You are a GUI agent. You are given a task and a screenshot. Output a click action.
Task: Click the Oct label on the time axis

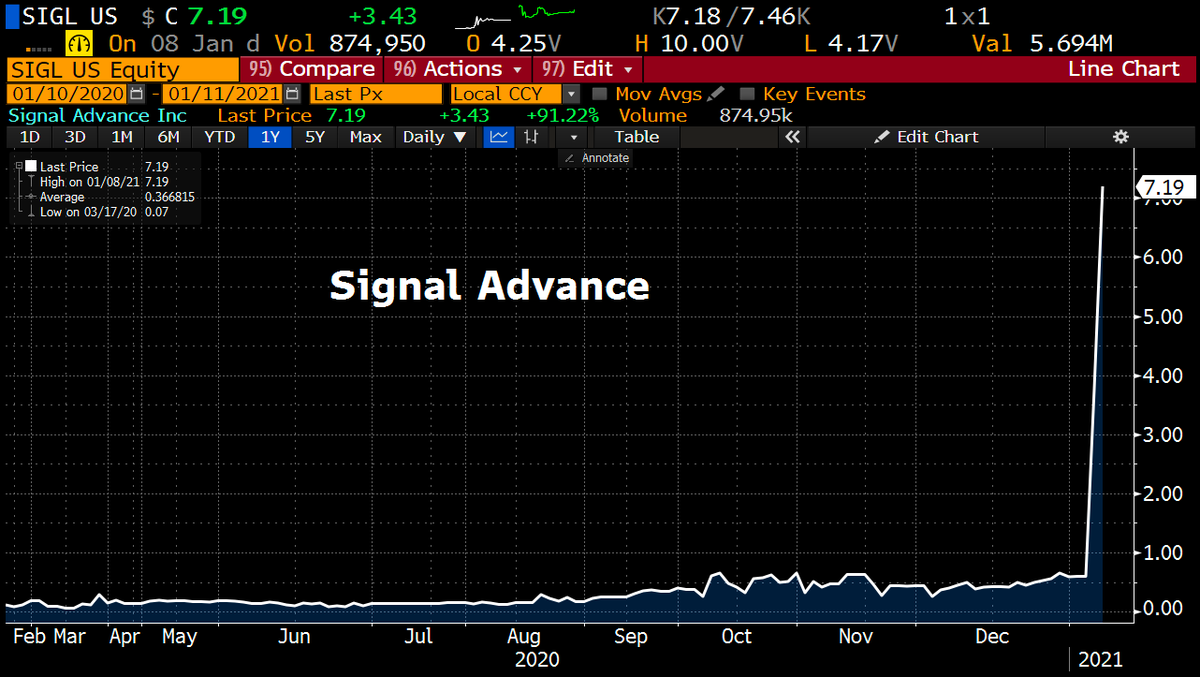[x=737, y=636]
